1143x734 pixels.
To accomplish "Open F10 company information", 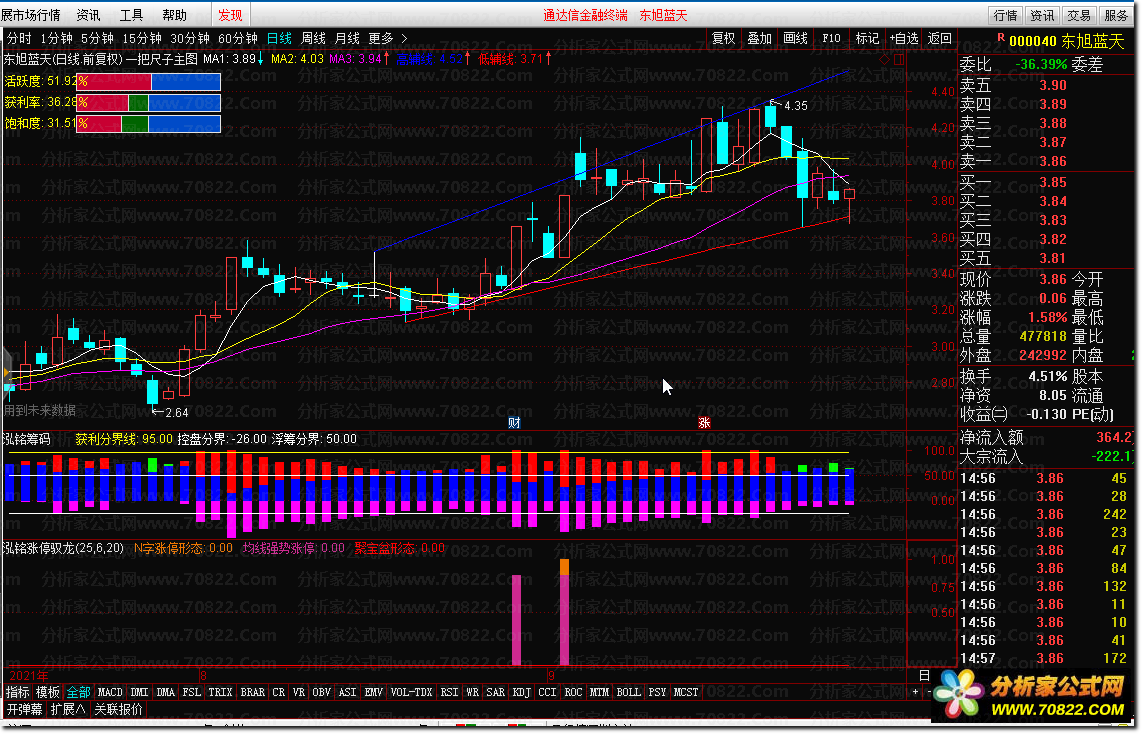I will (831, 38).
